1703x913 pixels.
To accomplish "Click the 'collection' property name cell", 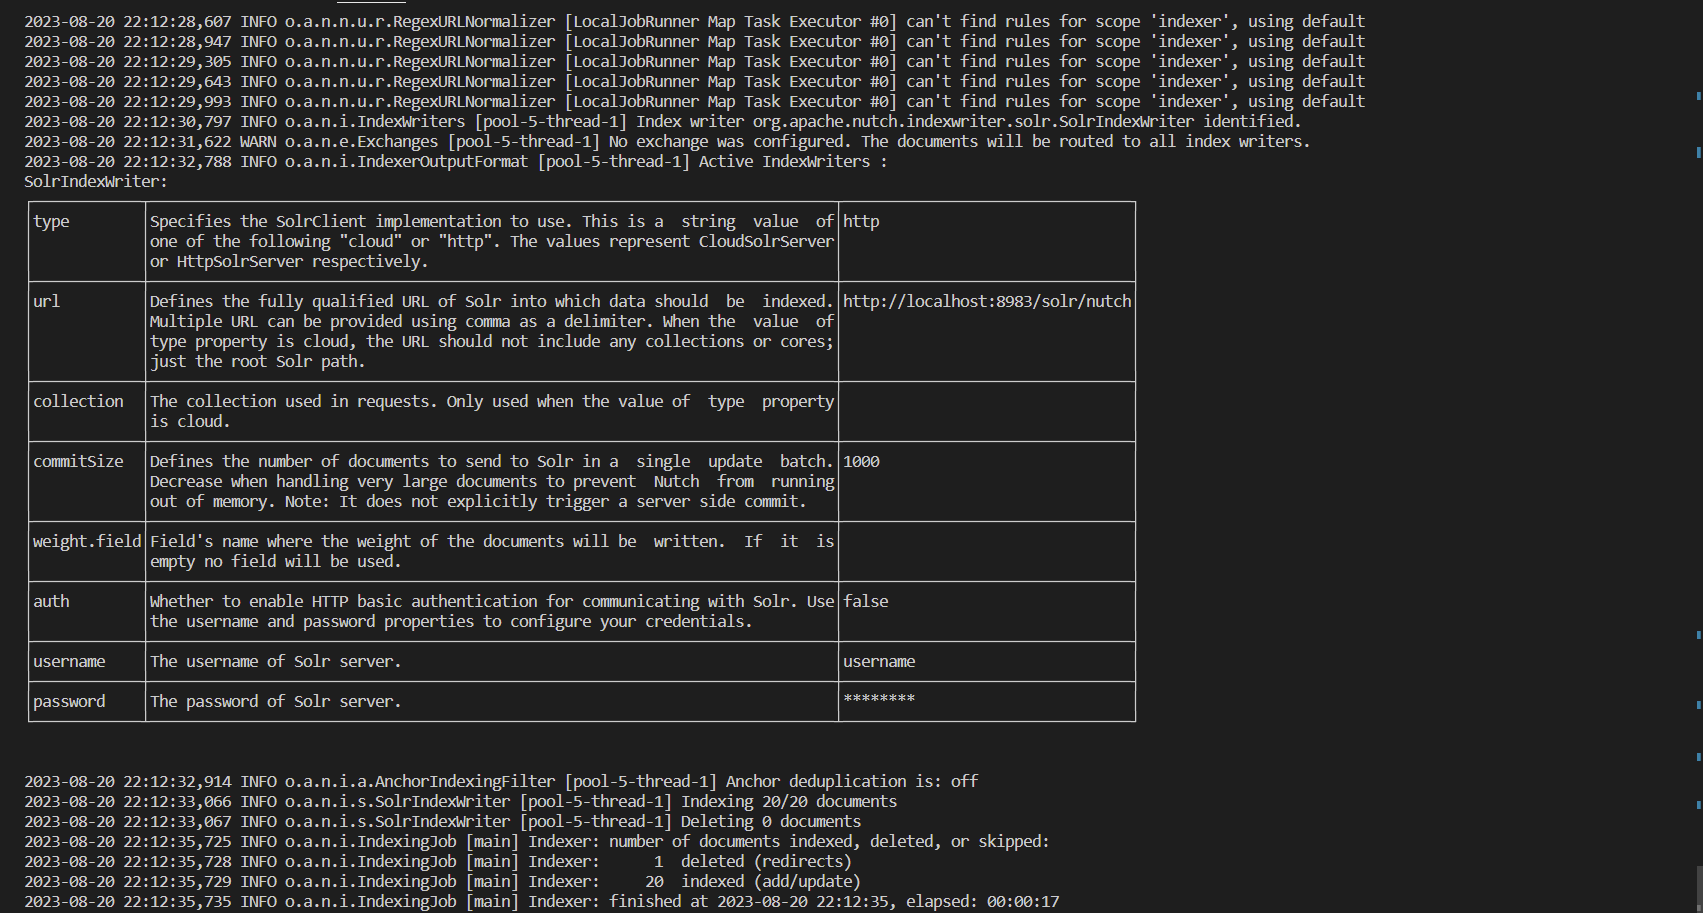I will pyautogui.click(x=78, y=401).
